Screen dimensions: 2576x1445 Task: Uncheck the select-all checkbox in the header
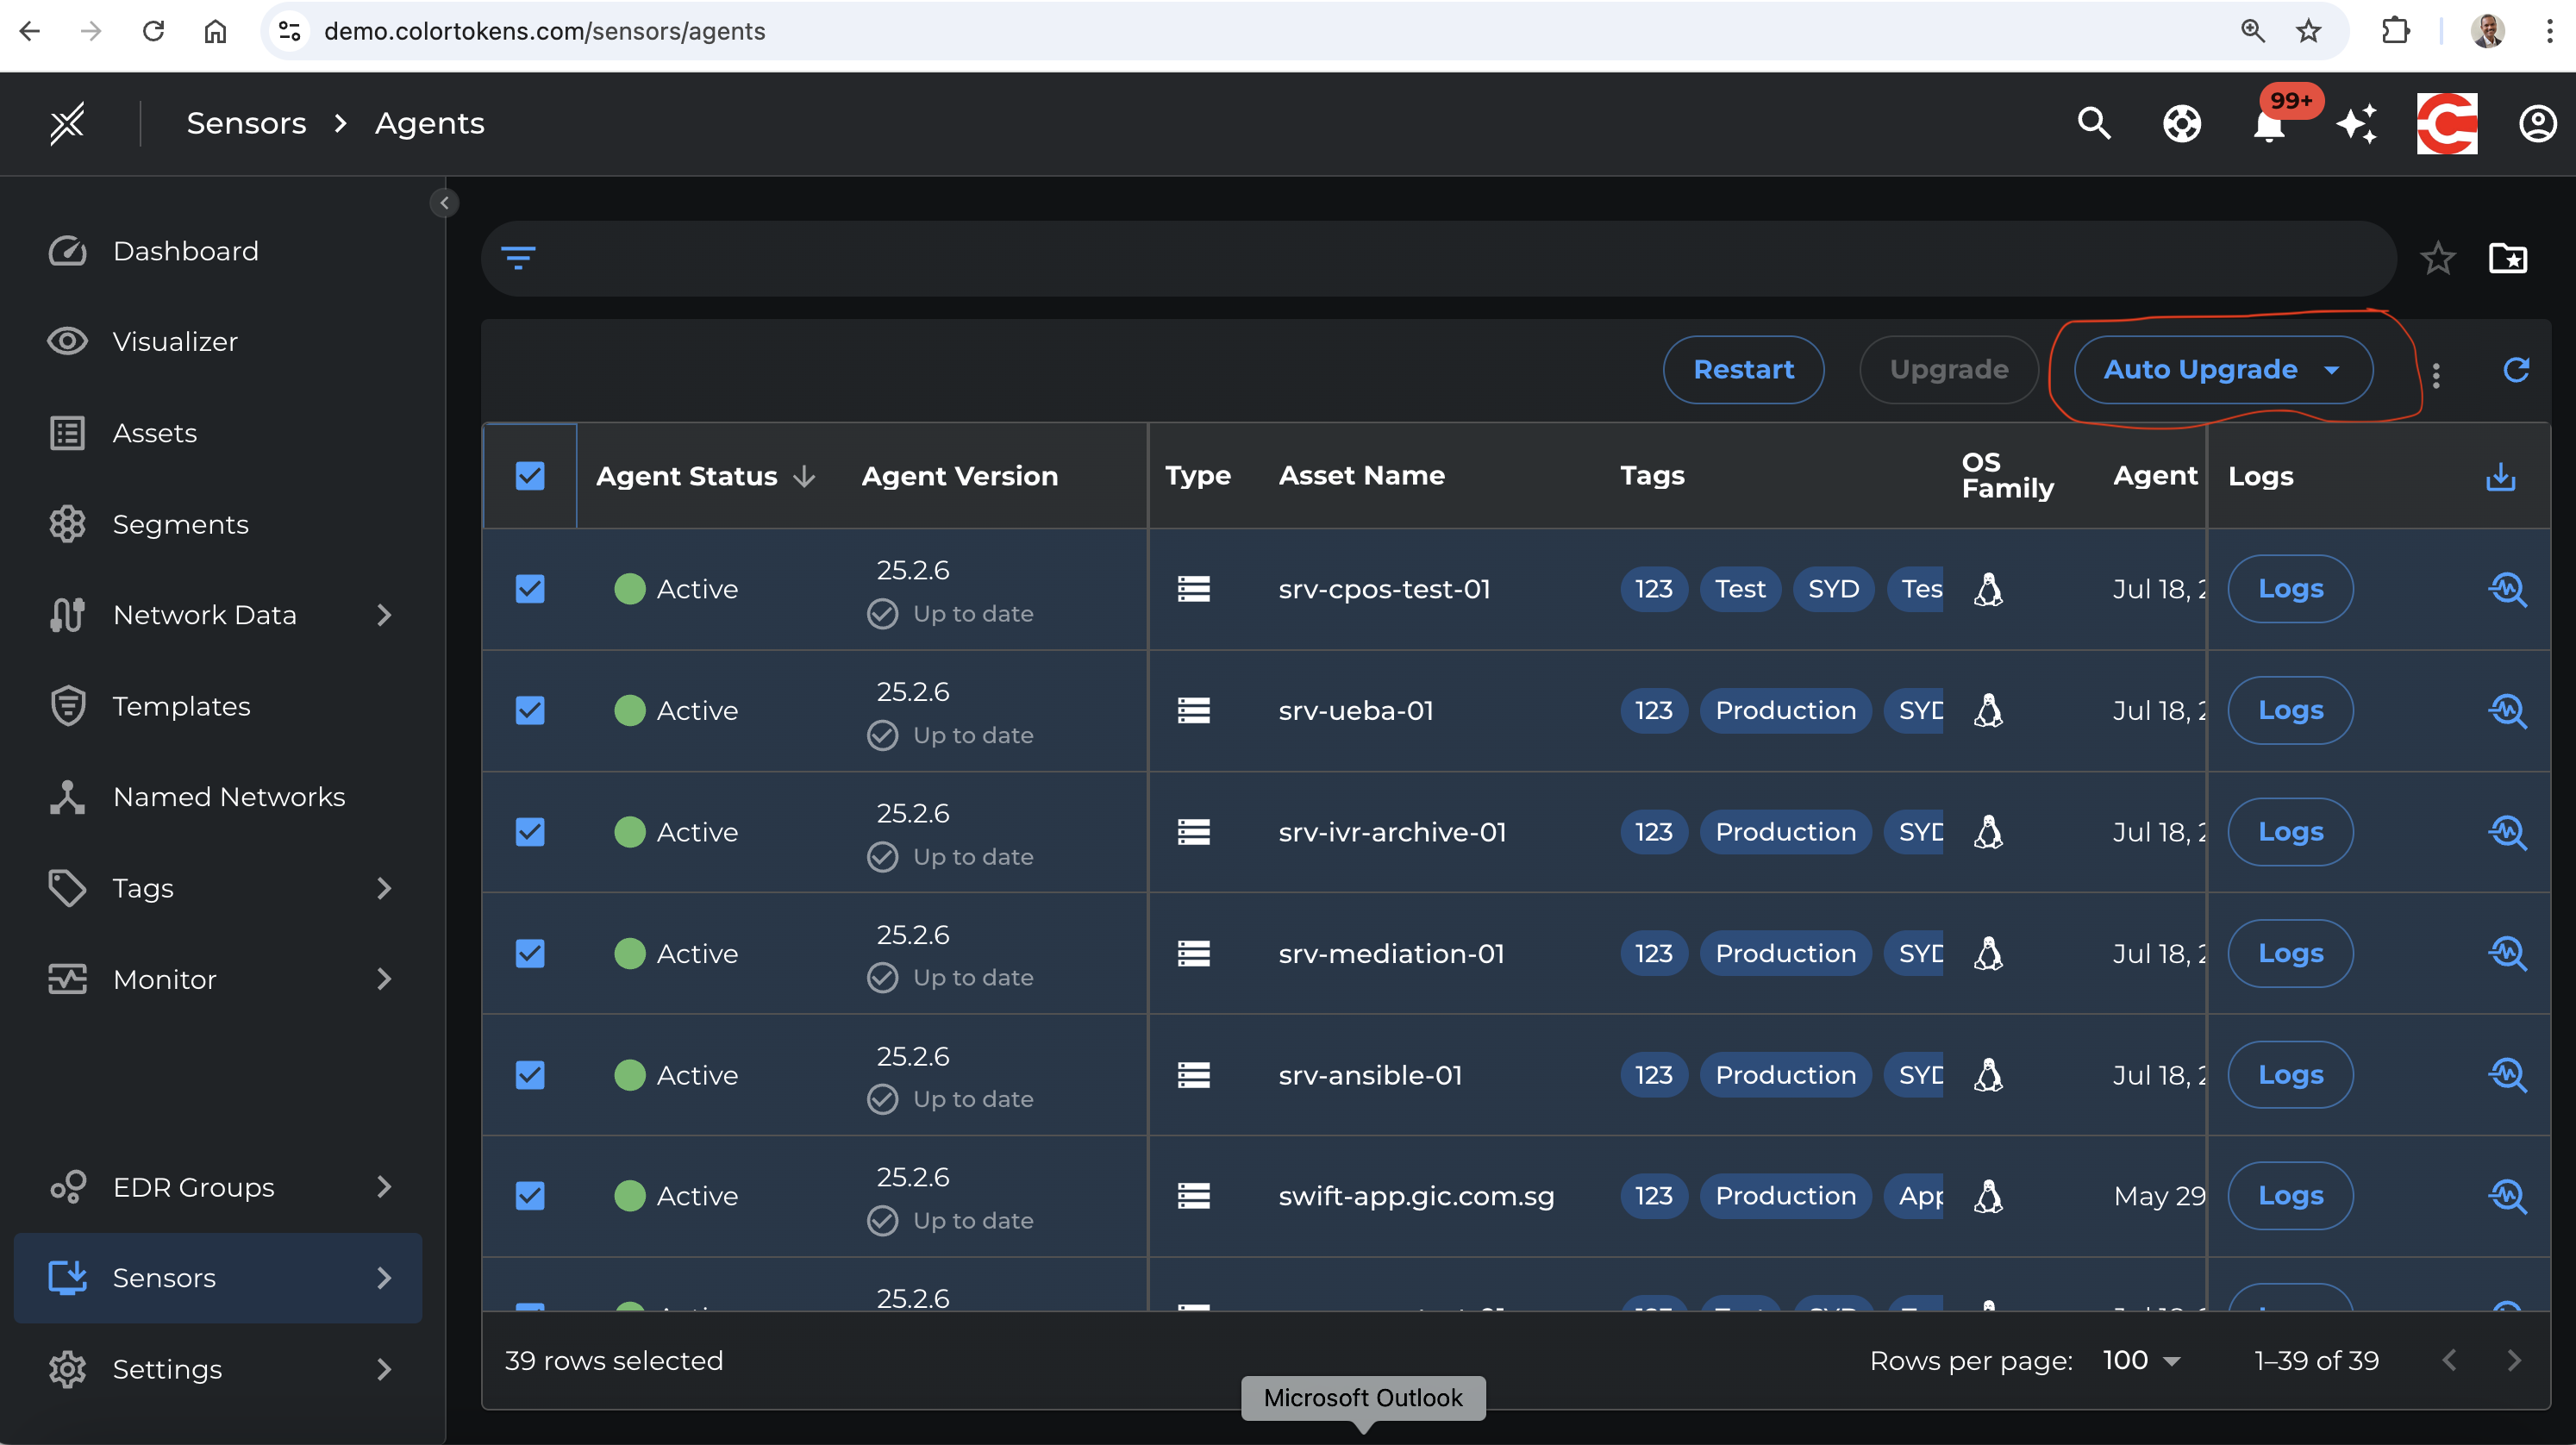(529, 477)
